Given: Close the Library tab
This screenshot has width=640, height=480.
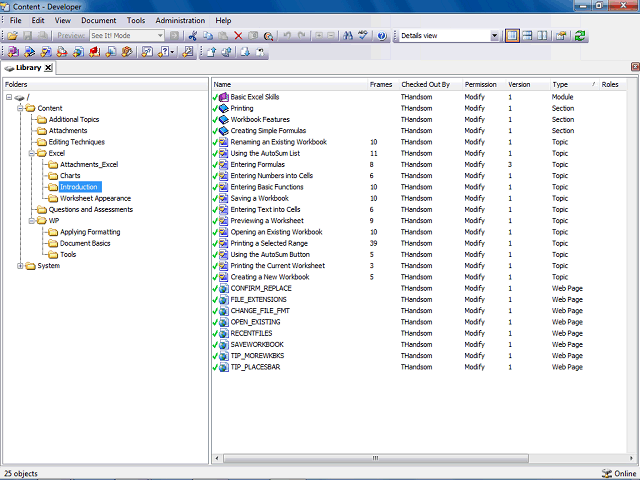Looking at the screenshot, I should click(x=48, y=68).
